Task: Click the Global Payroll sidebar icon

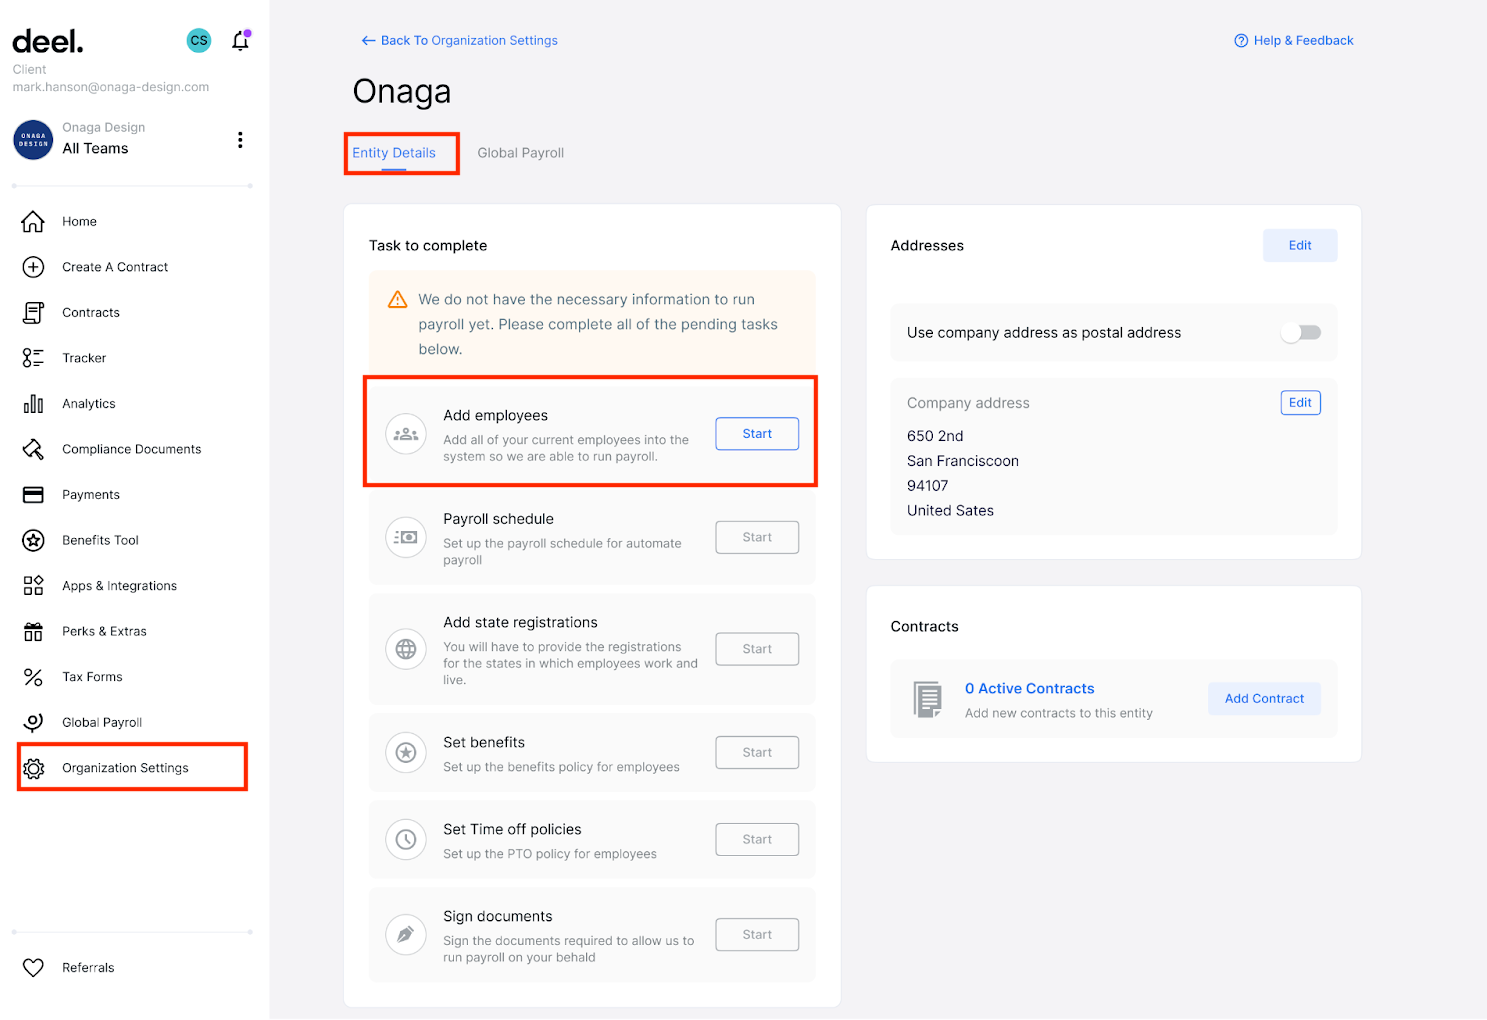Action: (33, 722)
